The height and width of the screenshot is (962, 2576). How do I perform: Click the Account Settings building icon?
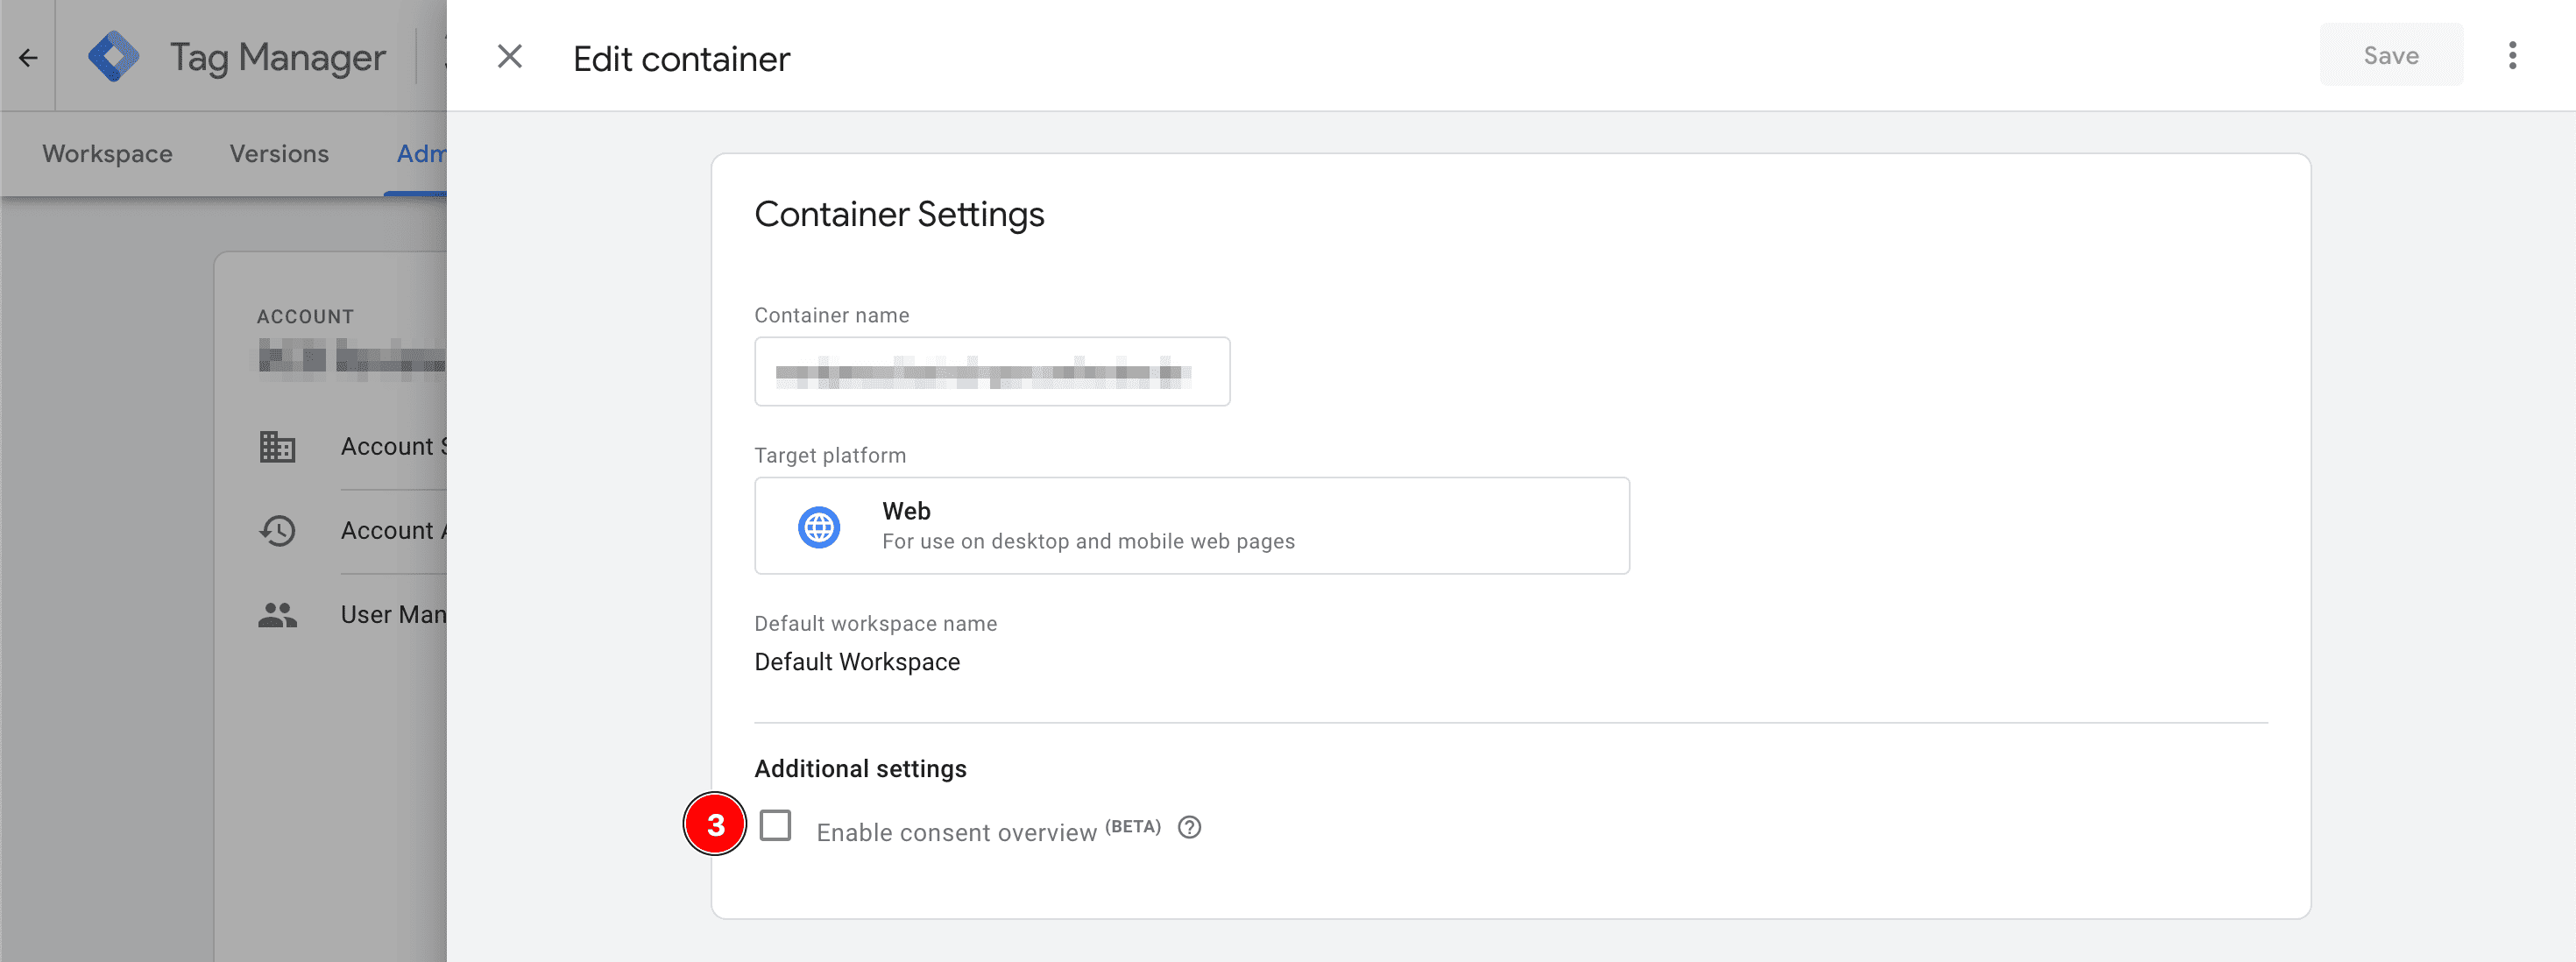point(277,447)
